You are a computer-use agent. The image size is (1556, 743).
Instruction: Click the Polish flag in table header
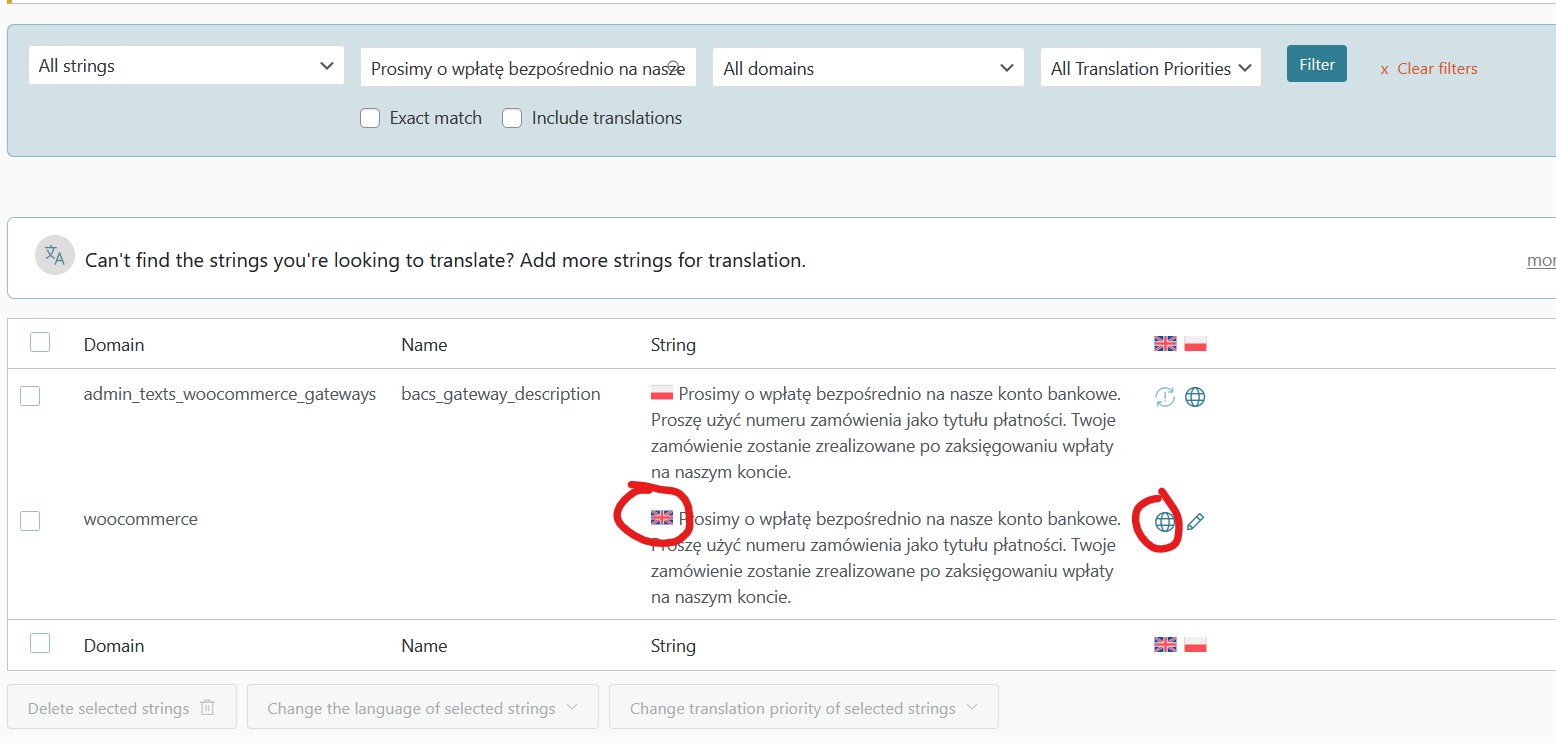tap(1195, 344)
